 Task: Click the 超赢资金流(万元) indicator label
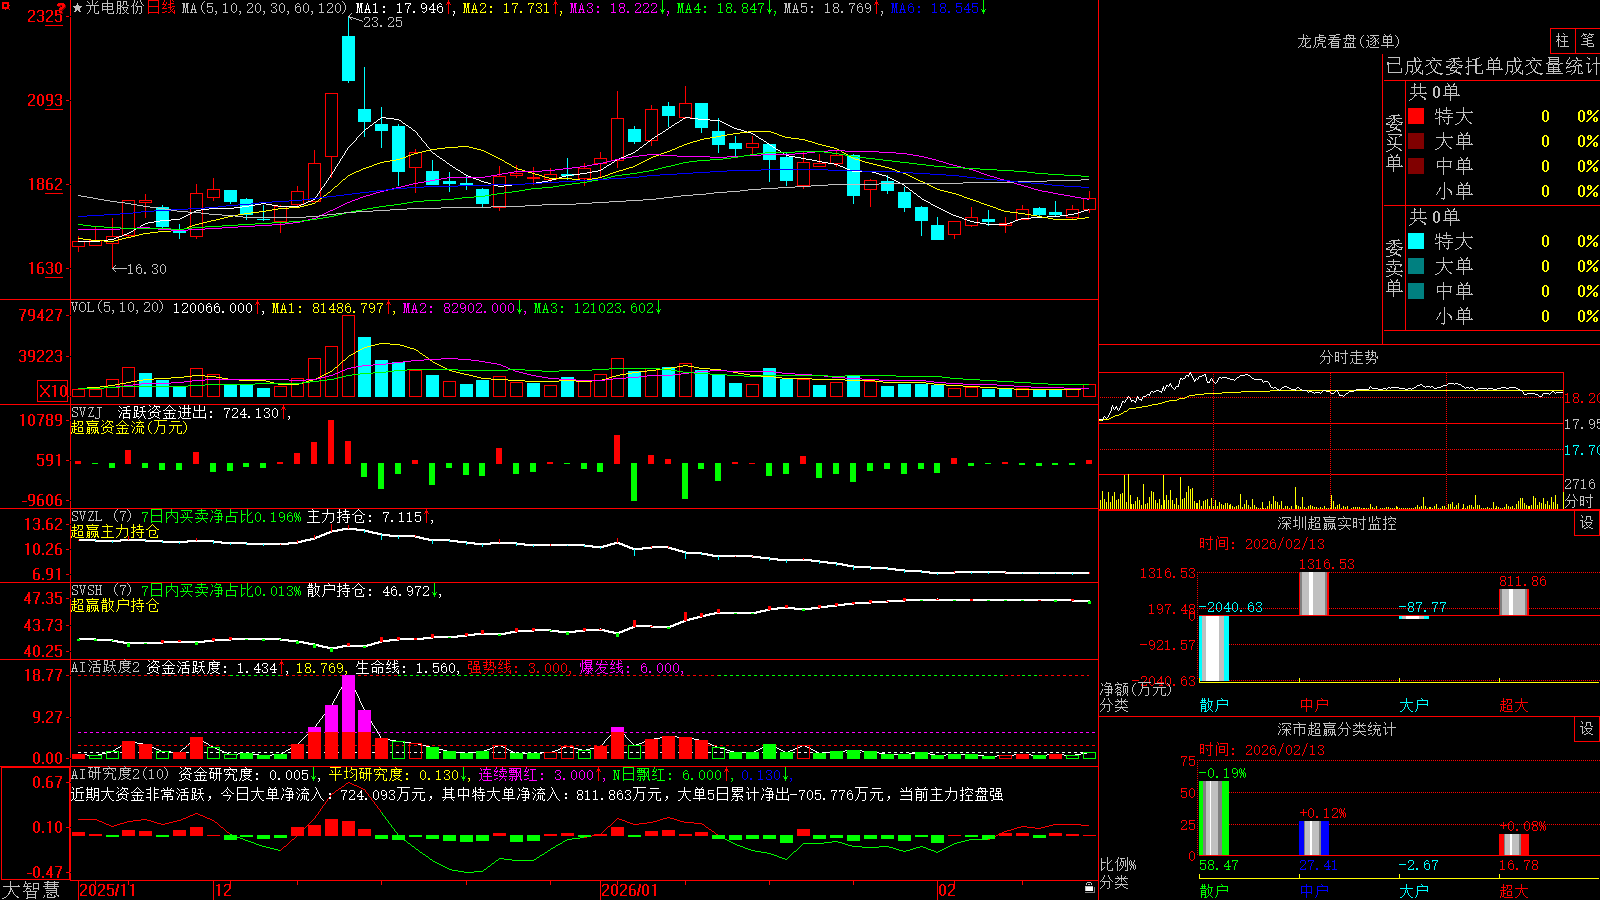tap(129, 428)
